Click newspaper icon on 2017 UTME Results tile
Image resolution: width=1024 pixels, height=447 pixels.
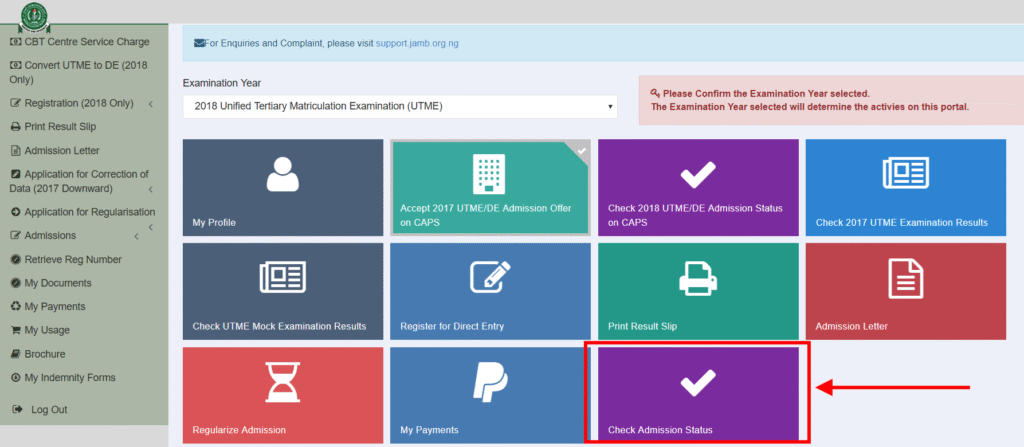pyautogui.click(x=906, y=174)
